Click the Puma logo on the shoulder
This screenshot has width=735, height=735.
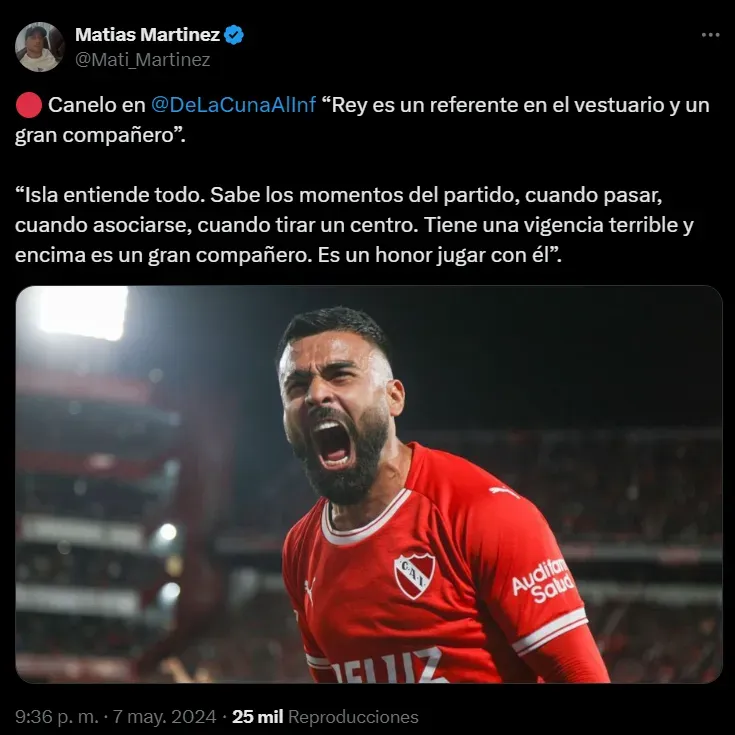[x=503, y=492]
